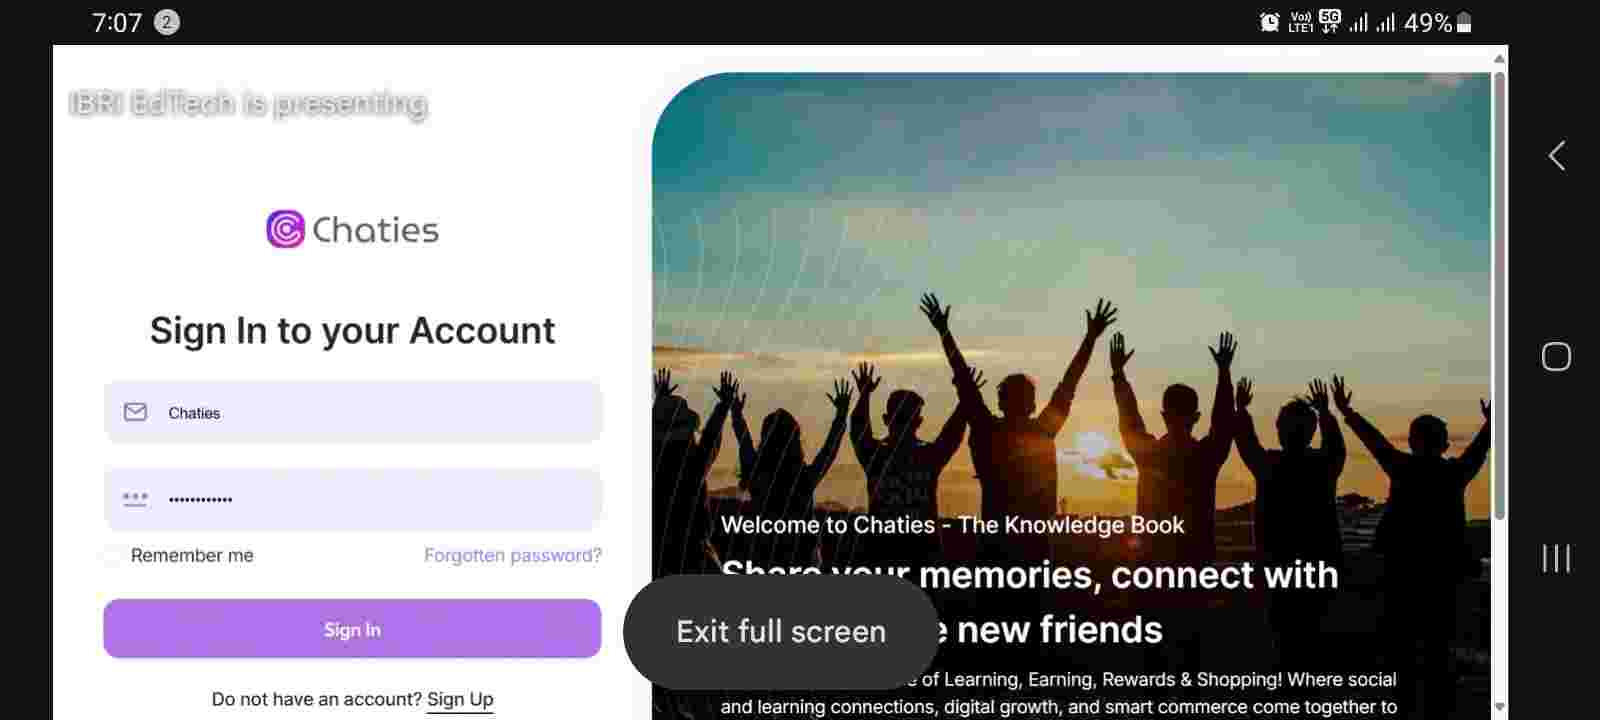Click the envelope icon in email field
The image size is (1600, 720).
(135, 412)
